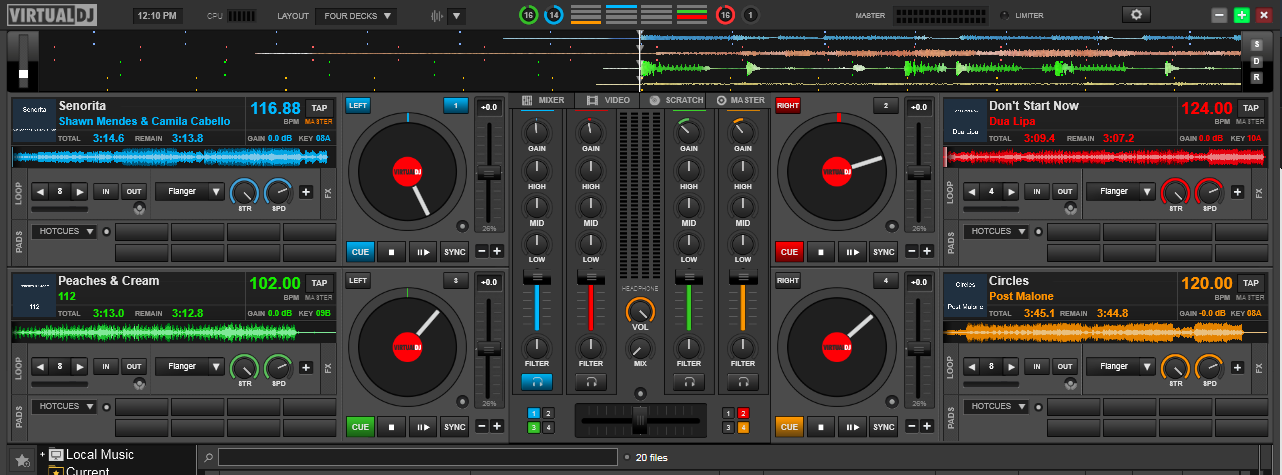Click the red channel volume fader
This screenshot has width=1282, height=475.
(590, 276)
